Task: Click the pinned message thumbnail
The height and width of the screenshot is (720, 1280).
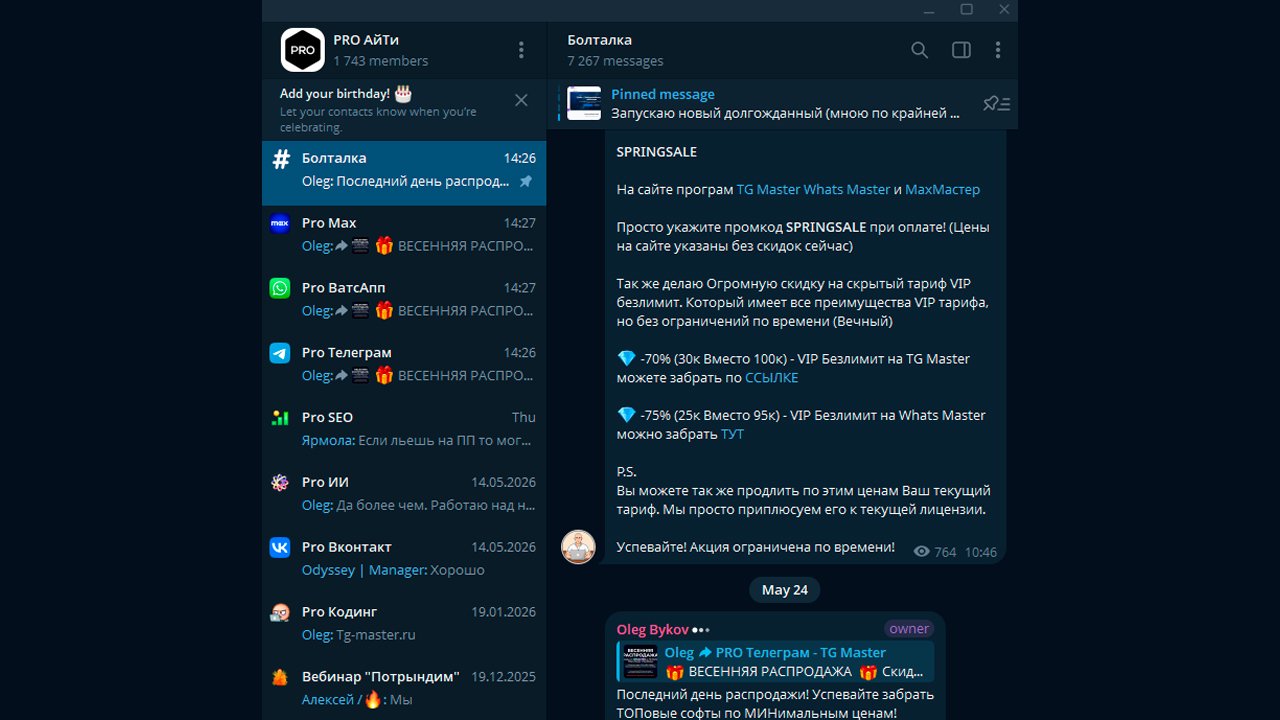Action: click(x=584, y=104)
